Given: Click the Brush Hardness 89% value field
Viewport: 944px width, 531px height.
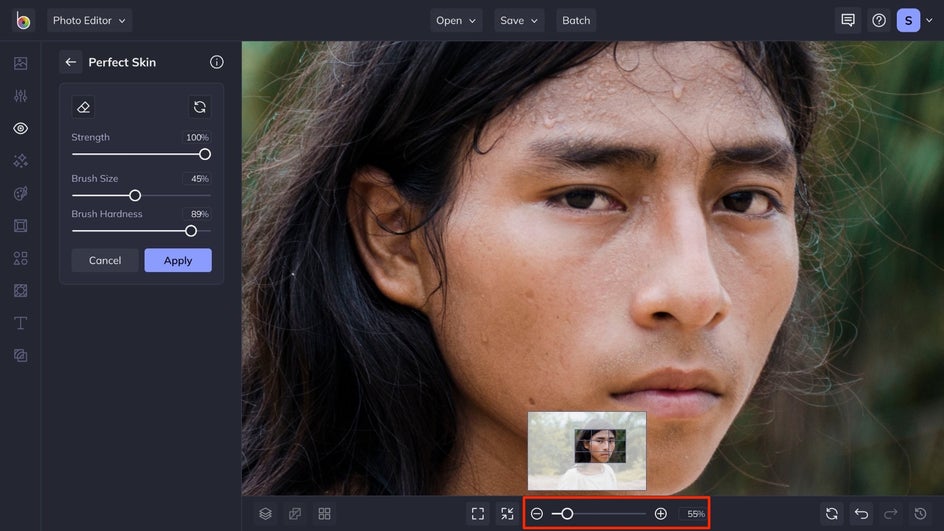Looking at the screenshot, I should 197,214.
